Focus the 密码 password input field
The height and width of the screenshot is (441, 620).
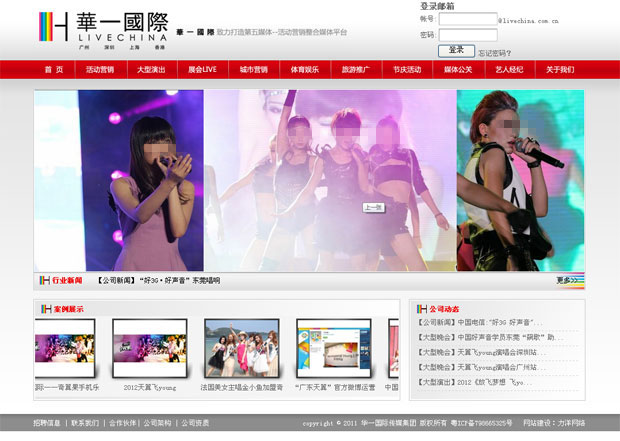467,35
